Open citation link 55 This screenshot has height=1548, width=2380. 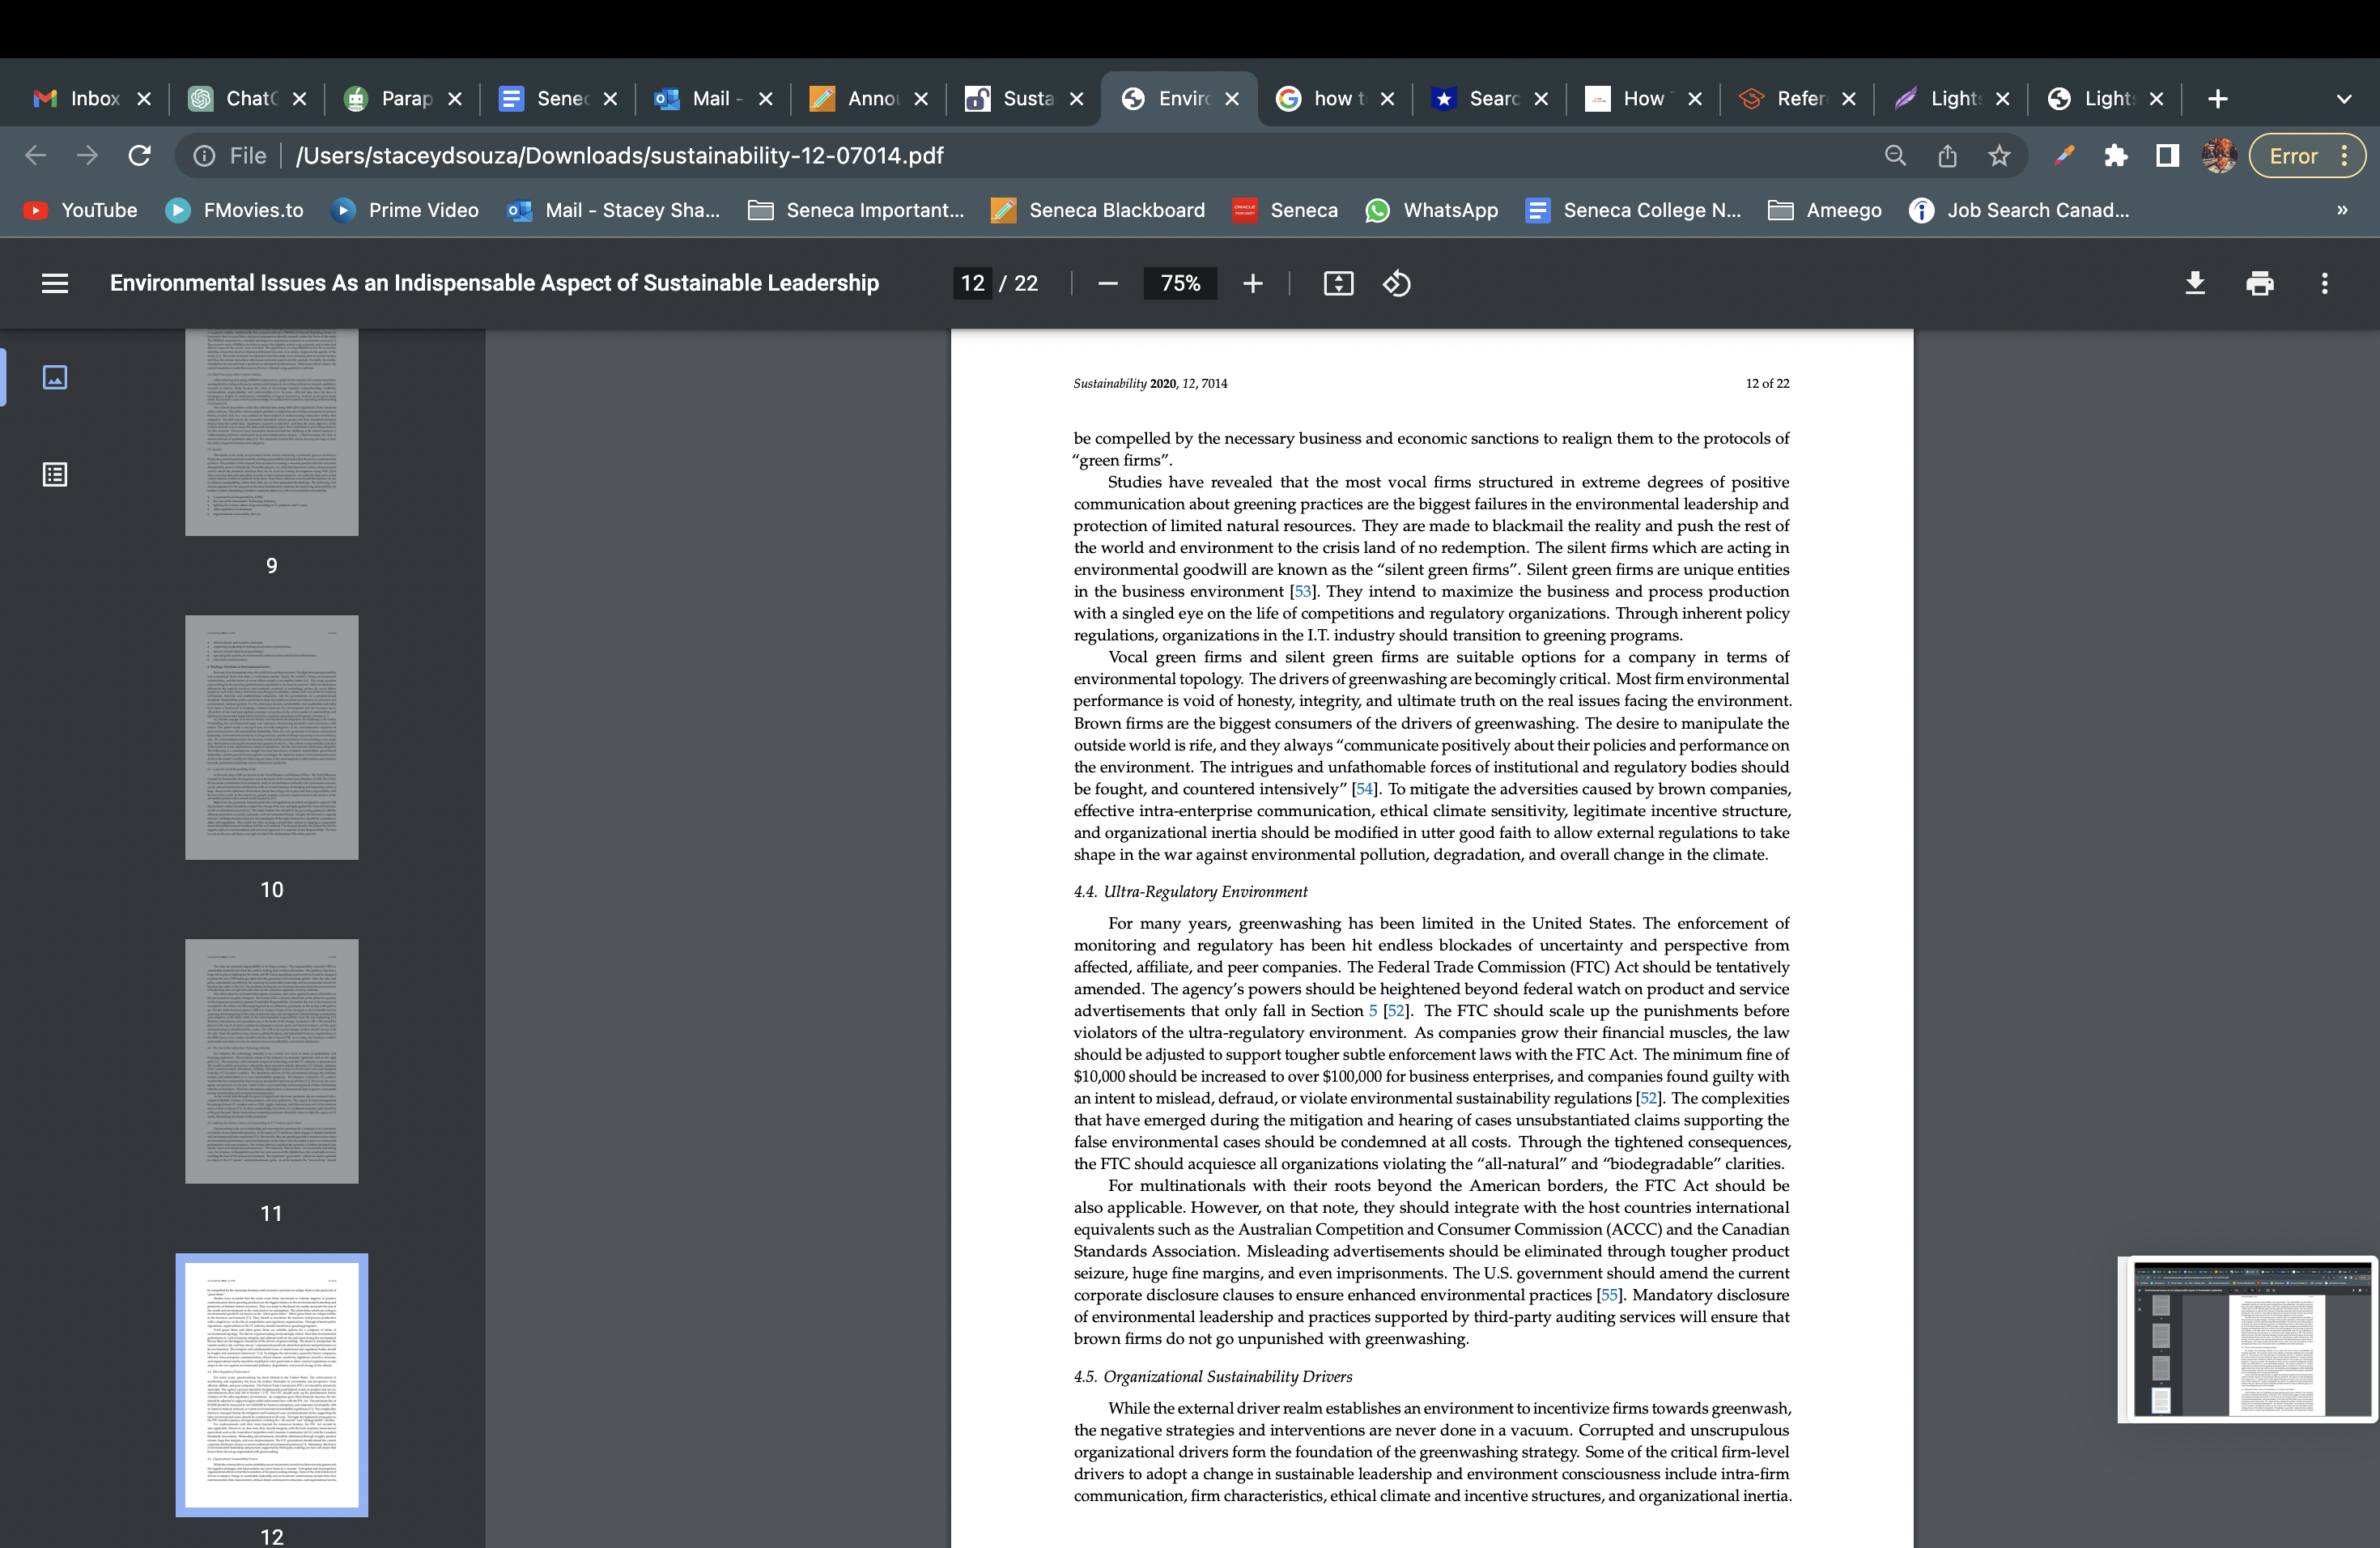[x=1609, y=1295]
